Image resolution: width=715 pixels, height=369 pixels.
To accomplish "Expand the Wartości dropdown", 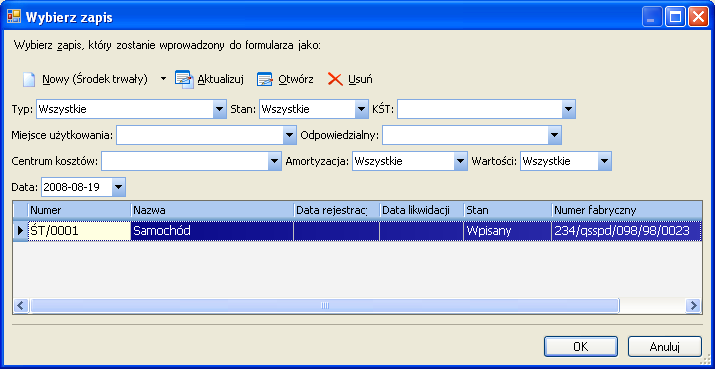I will pyautogui.click(x=604, y=161).
